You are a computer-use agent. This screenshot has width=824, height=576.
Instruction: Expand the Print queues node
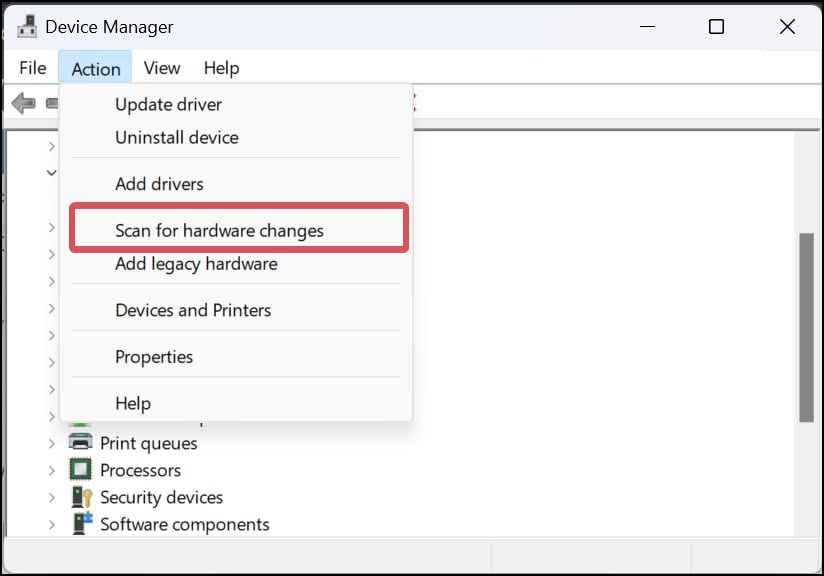(52, 443)
